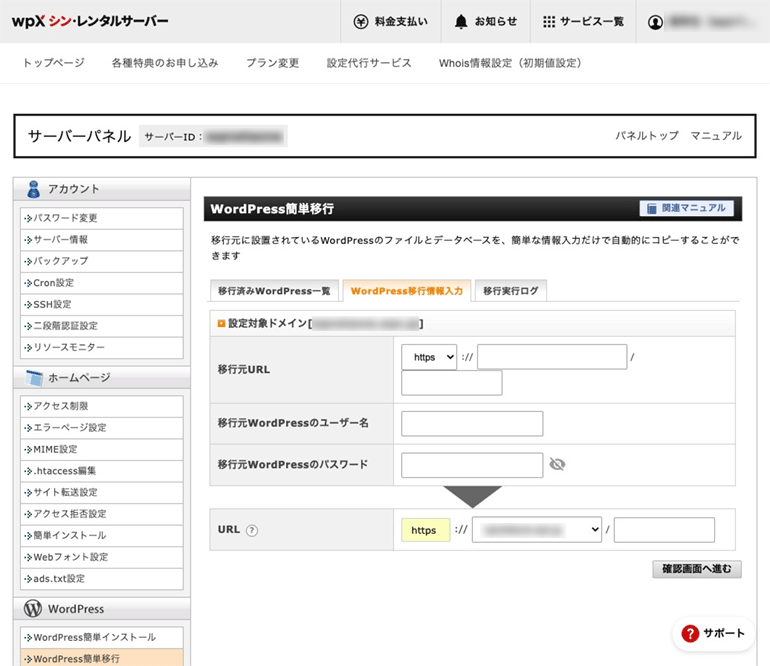Open Whois情報設定（初期値設定） menu item
Viewport: 770px width, 666px height.
coord(510,63)
